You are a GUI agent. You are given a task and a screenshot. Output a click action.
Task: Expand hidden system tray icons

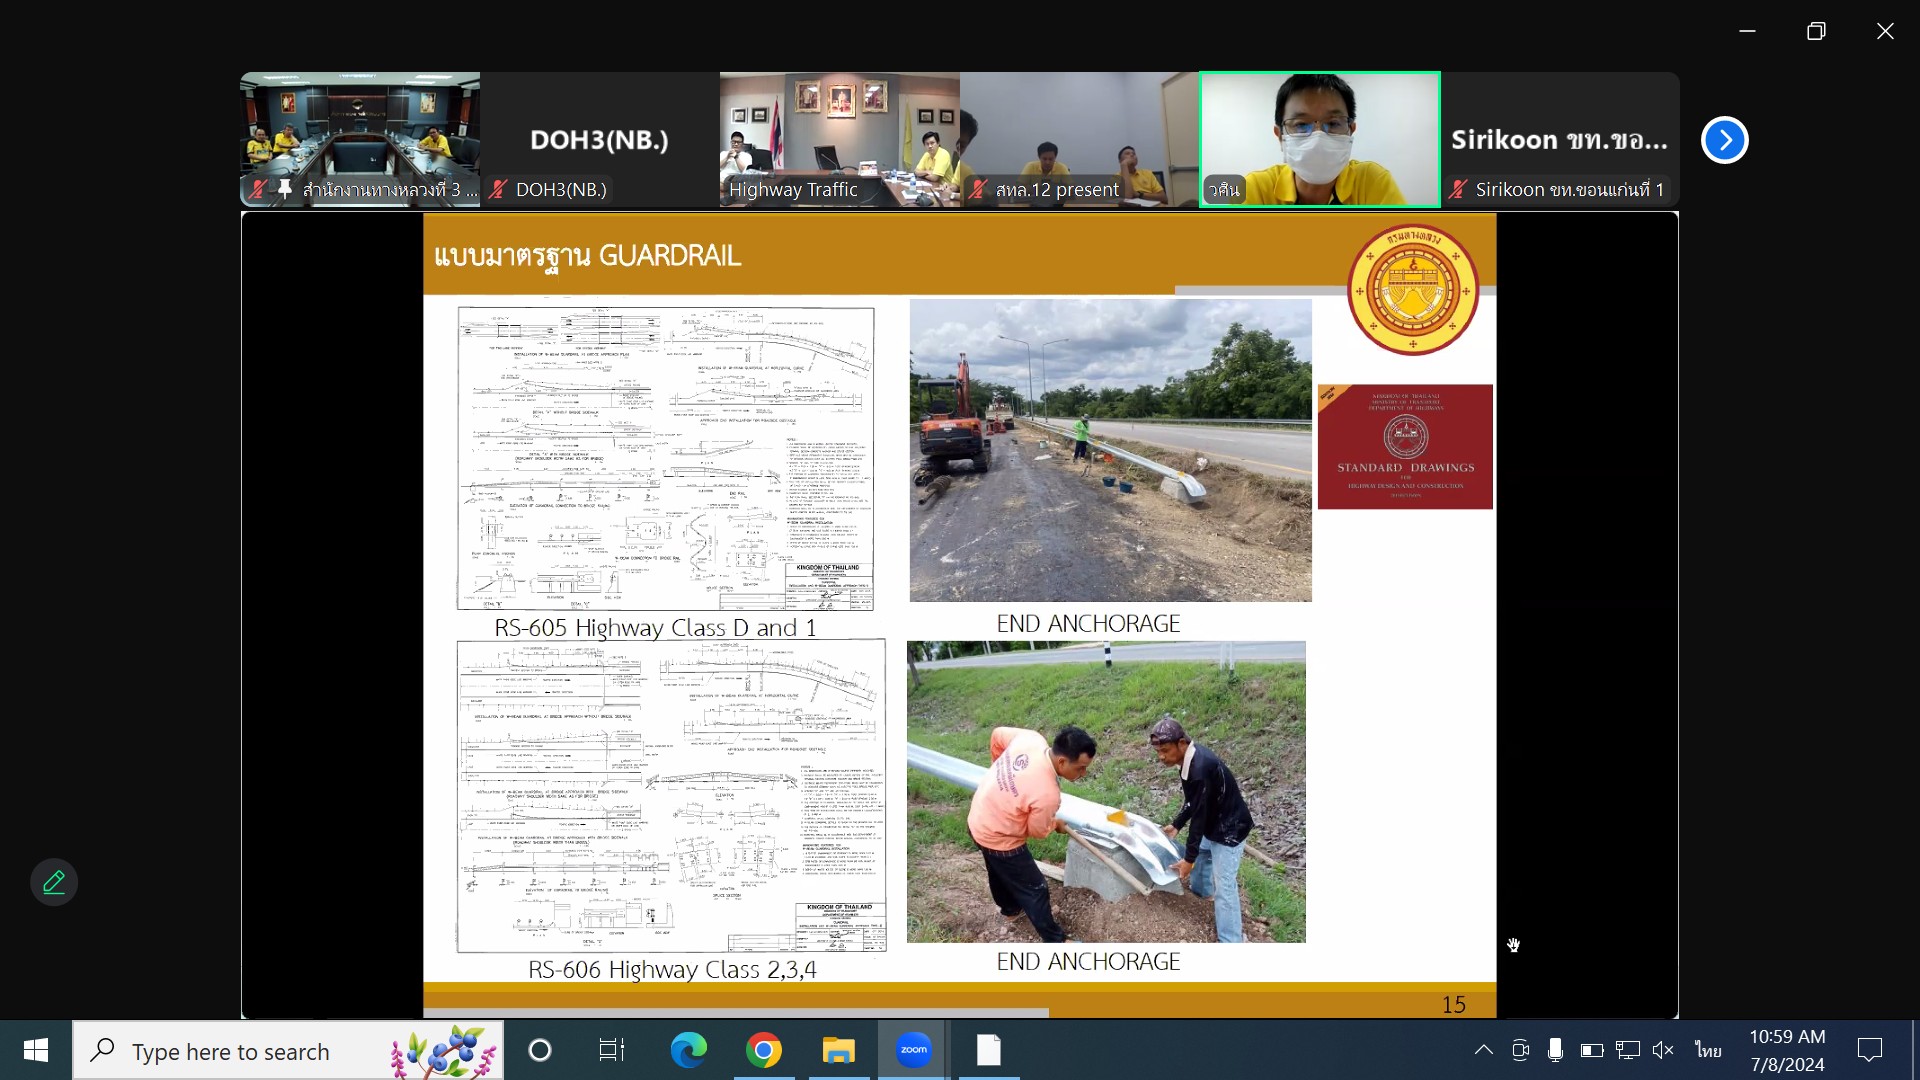(x=1484, y=1050)
